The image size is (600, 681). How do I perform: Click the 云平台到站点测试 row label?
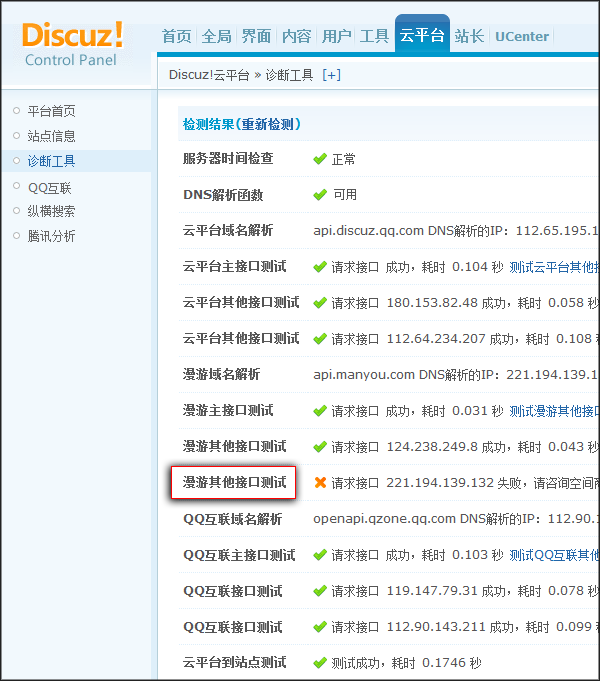(234, 662)
